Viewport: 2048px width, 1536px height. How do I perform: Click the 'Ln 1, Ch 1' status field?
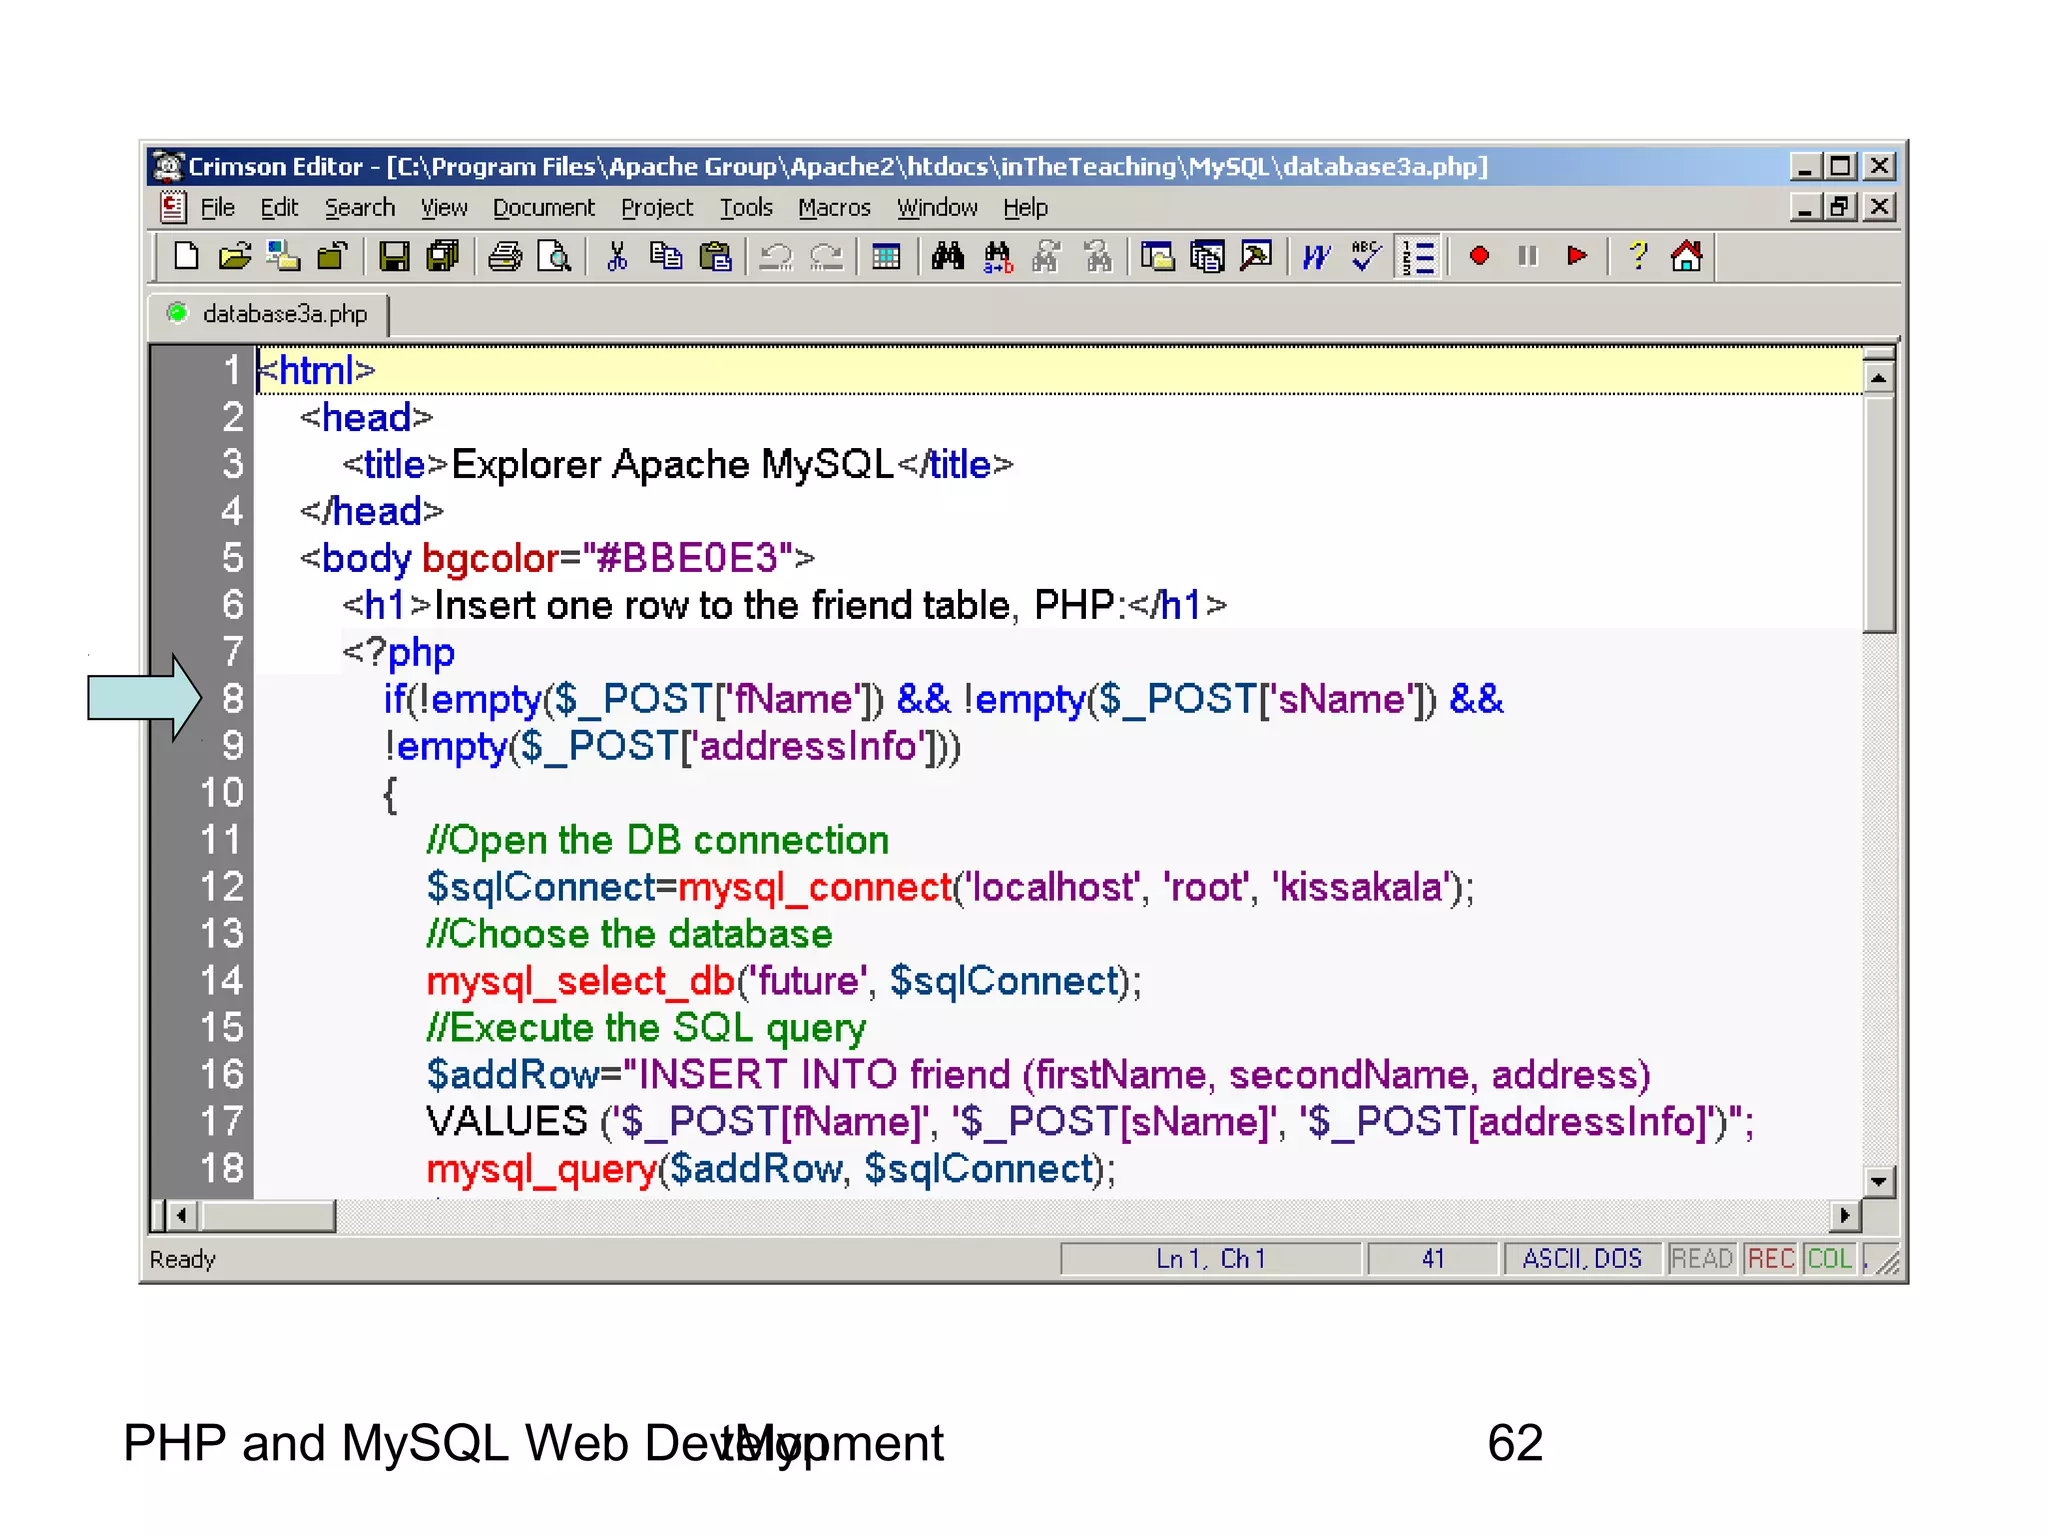(1211, 1259)
